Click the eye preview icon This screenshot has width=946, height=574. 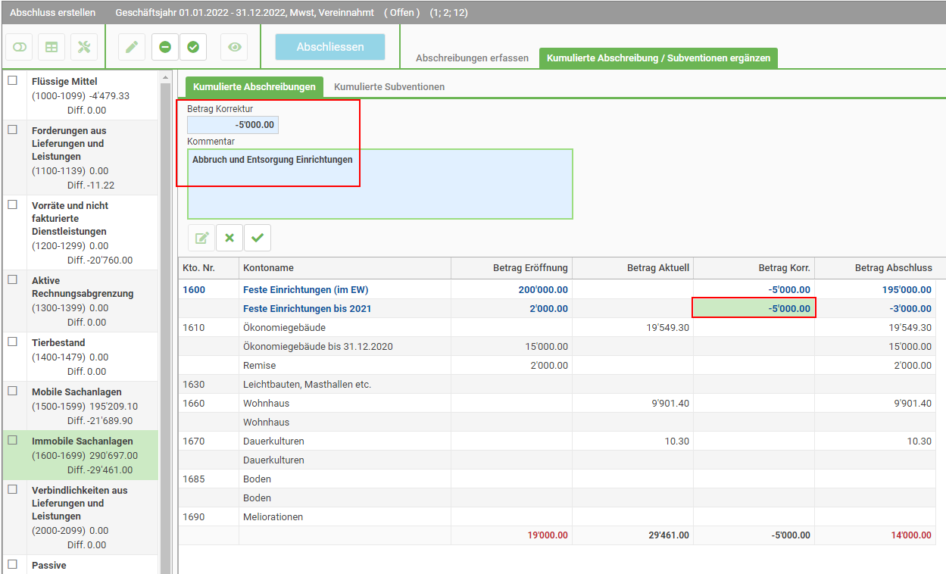click(235, 47)
